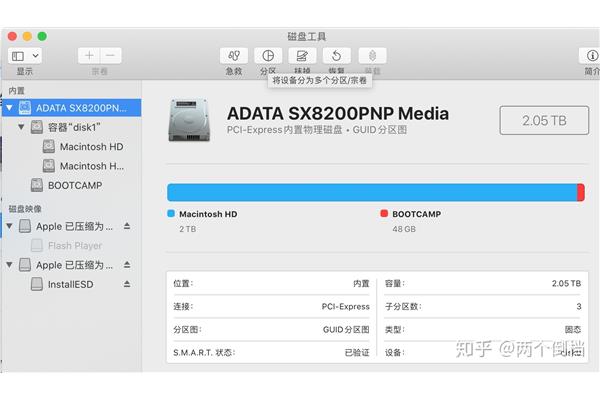
Task: Click the large hard drive image
Action: [x=189, y=120]
